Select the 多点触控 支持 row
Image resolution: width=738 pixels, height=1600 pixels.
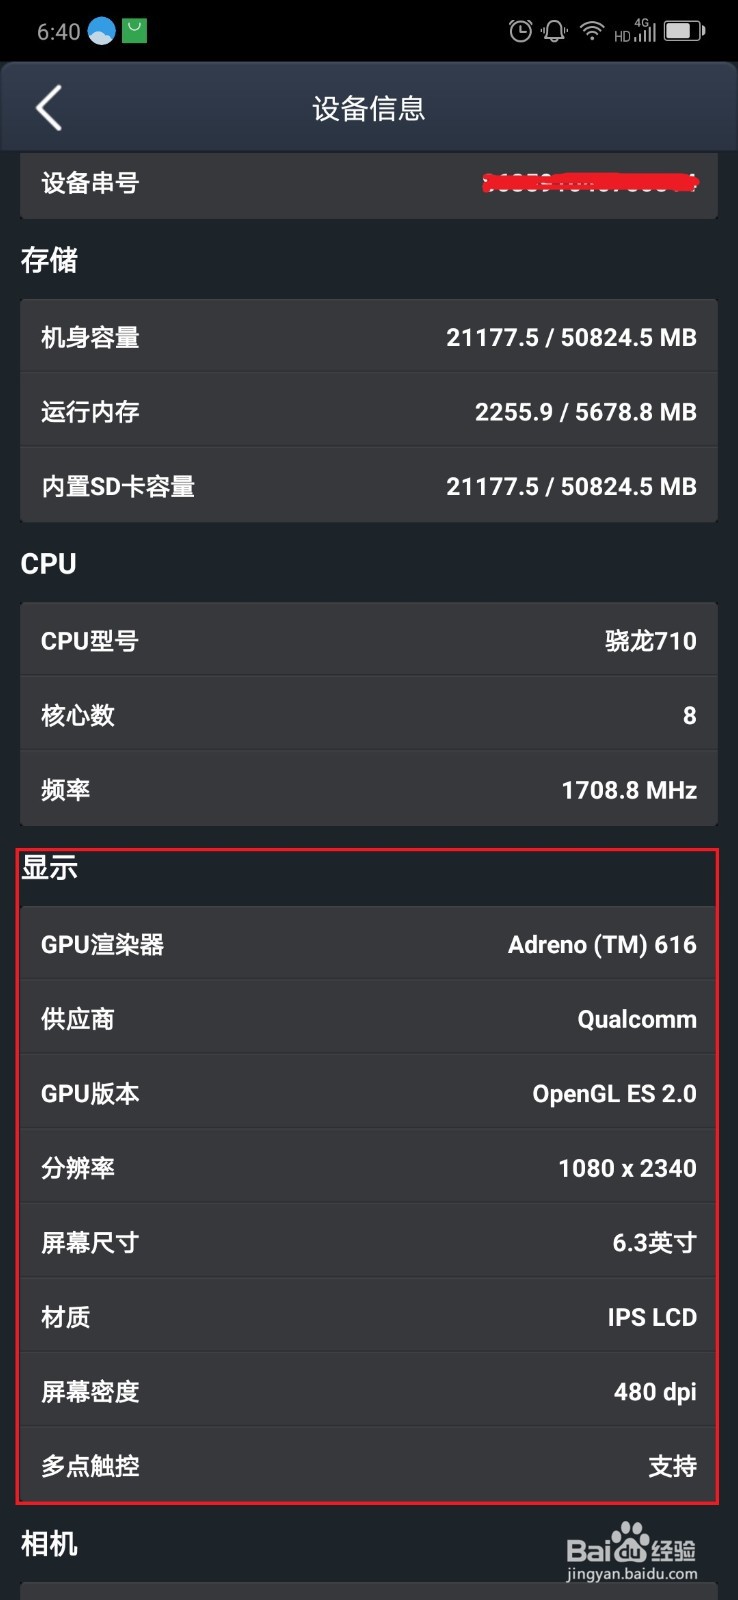(369, 1465)
